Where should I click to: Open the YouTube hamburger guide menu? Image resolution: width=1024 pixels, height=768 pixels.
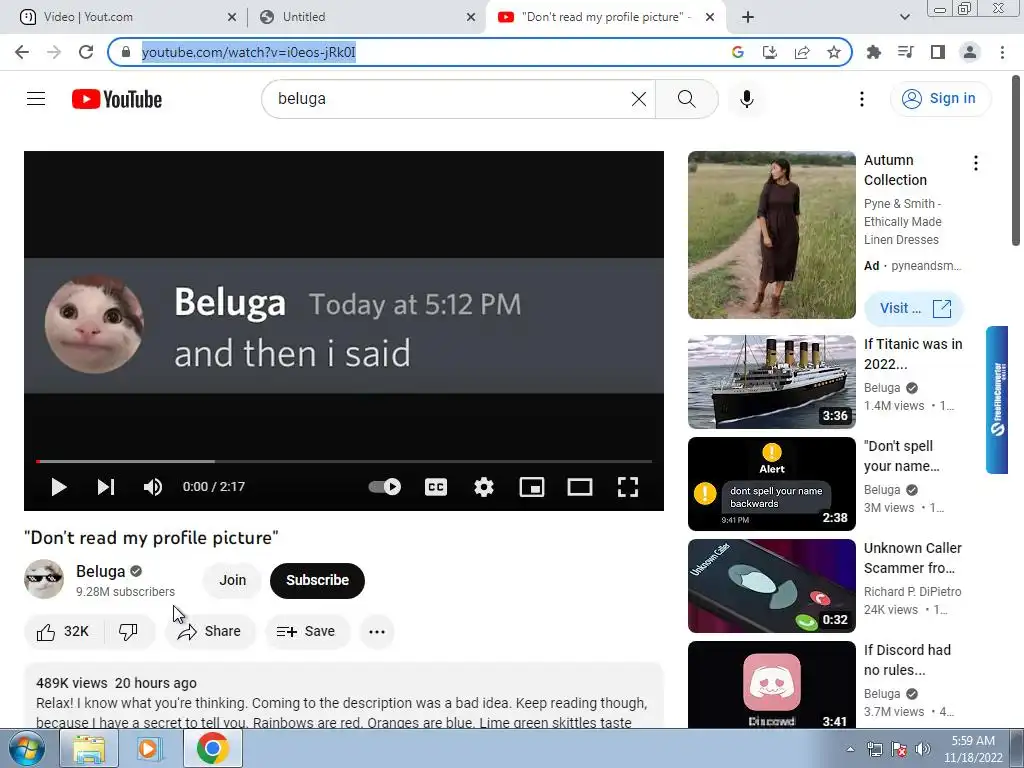(36, 99)
